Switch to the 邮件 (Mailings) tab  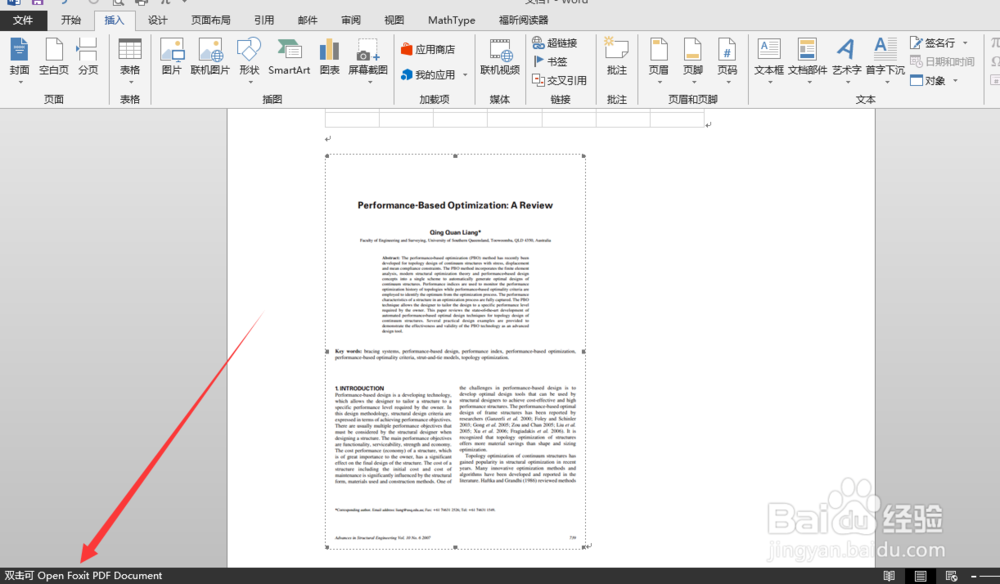[x=307, y=20]
